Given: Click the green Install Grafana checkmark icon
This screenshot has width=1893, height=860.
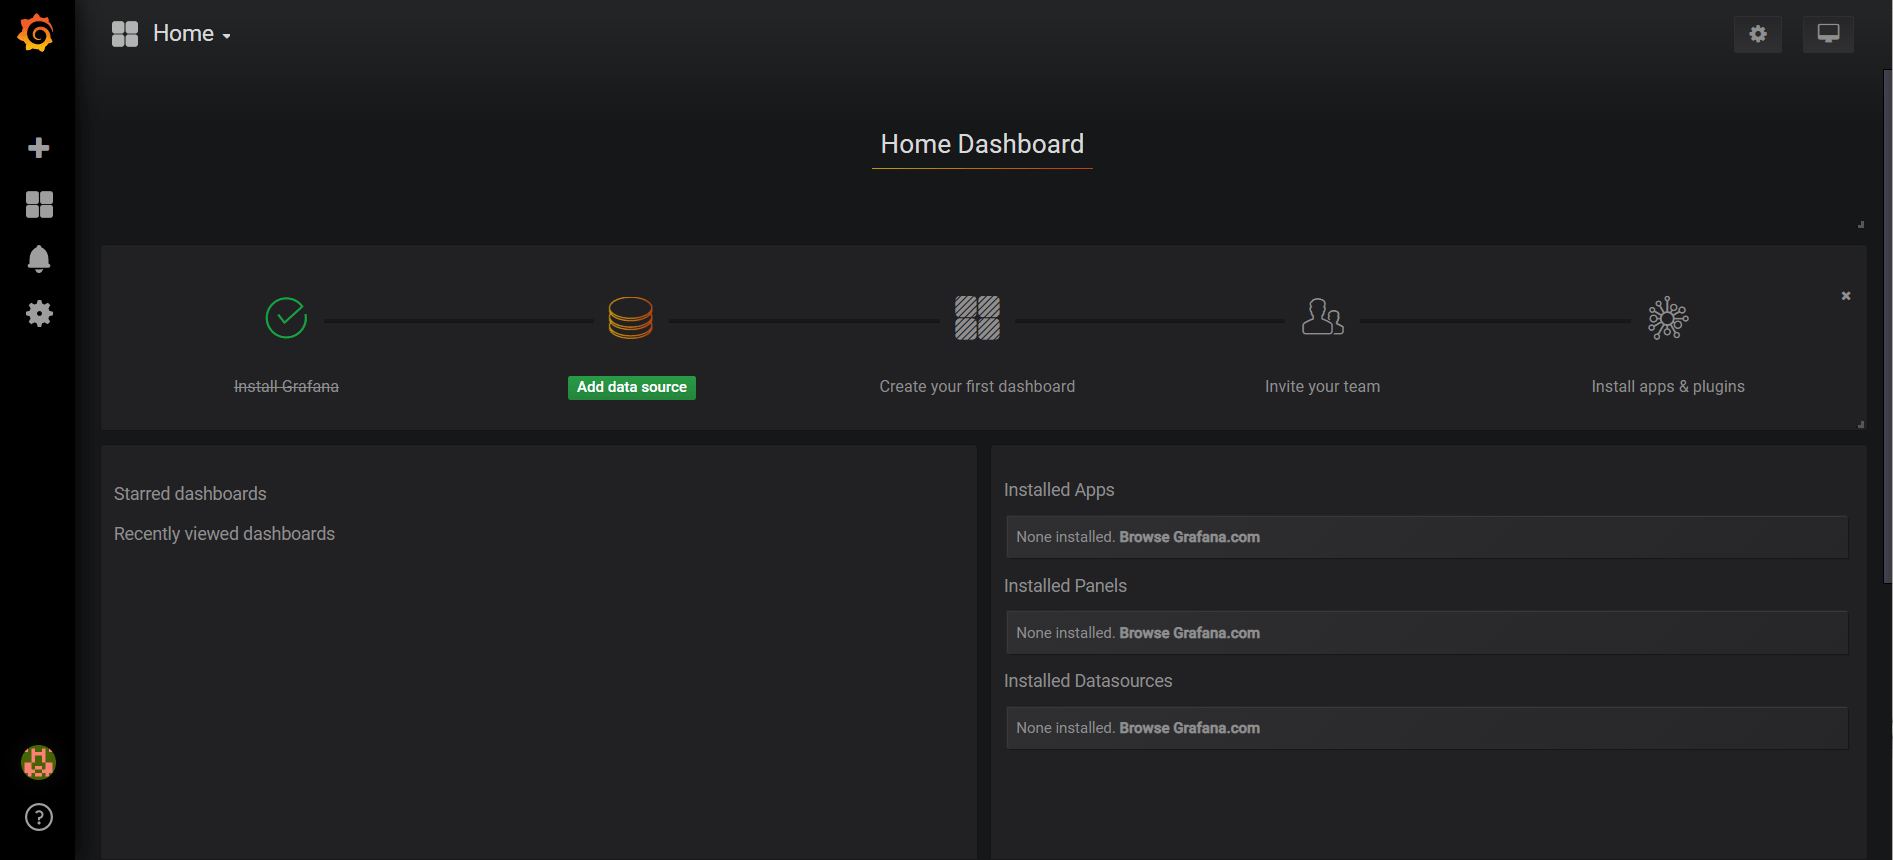Looking at the screenshot, I should 286,318.
